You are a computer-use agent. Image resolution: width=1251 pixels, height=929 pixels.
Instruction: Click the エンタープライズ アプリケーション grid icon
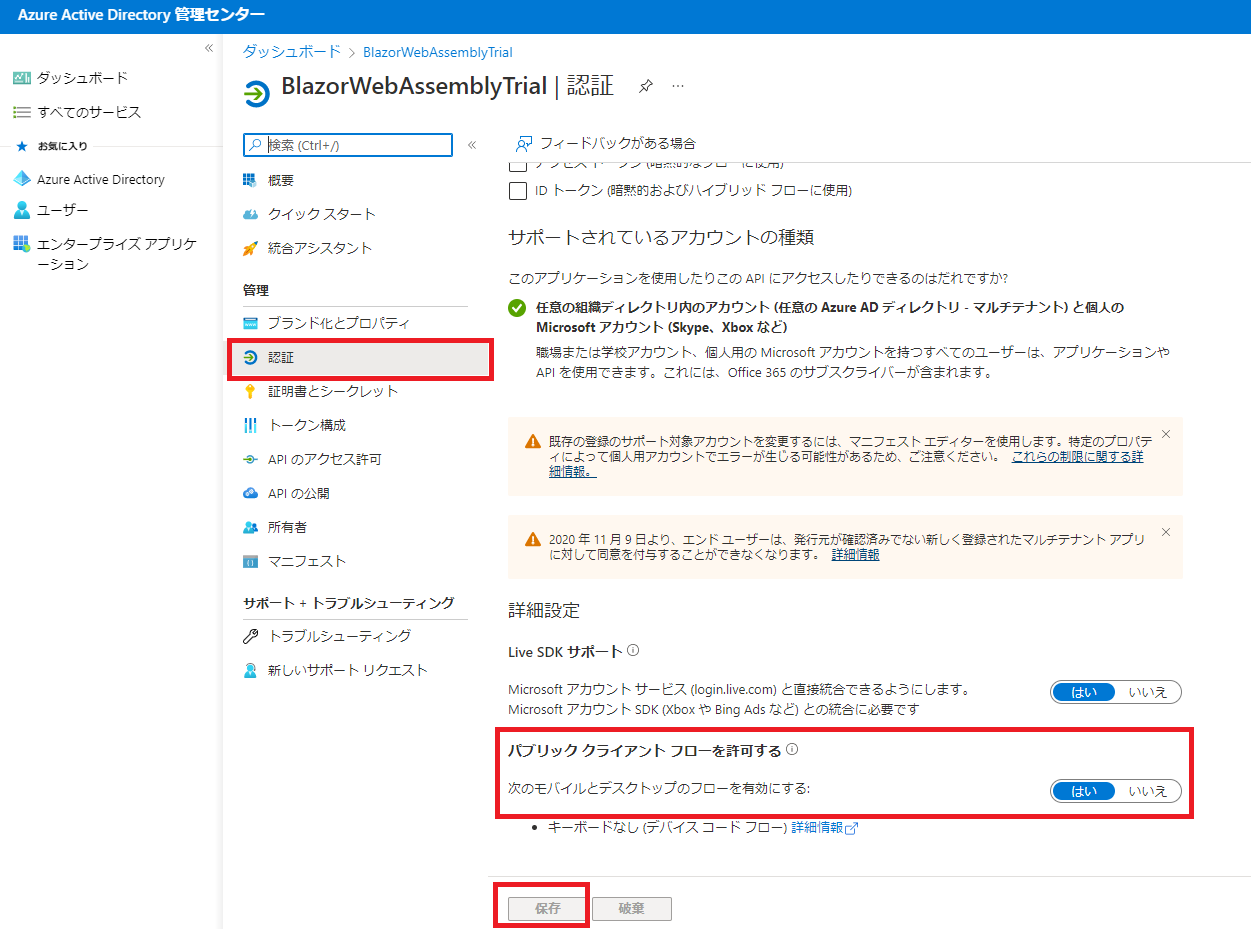[x=22, y=243]
